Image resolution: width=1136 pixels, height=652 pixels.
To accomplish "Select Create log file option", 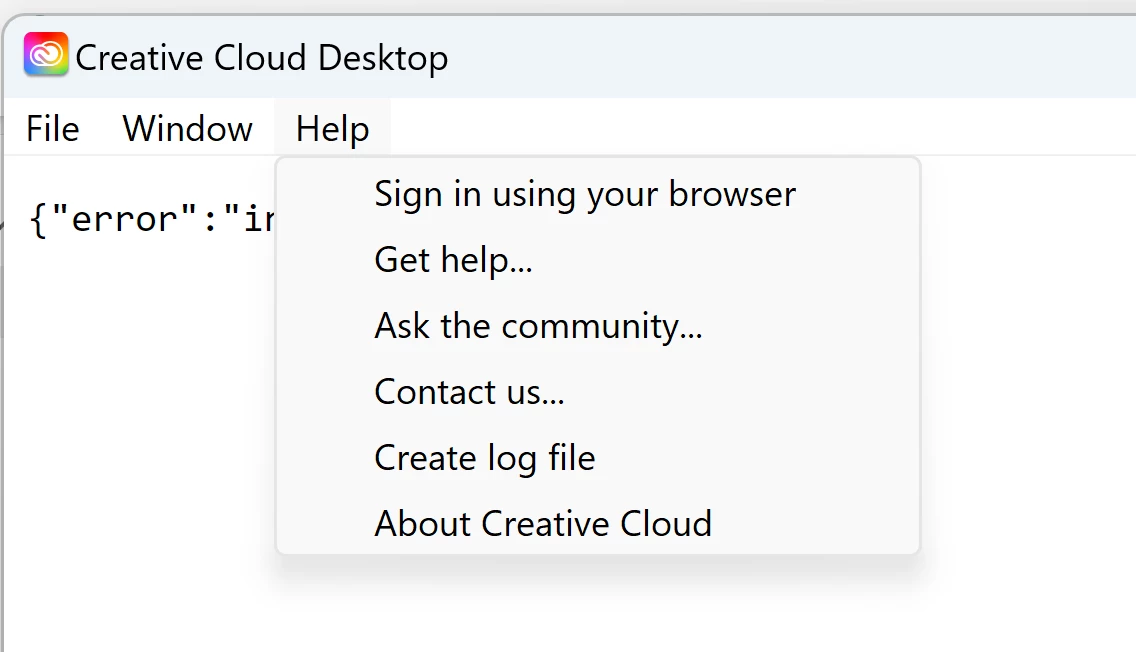I will pyautogui.click(x=598, y=458).
